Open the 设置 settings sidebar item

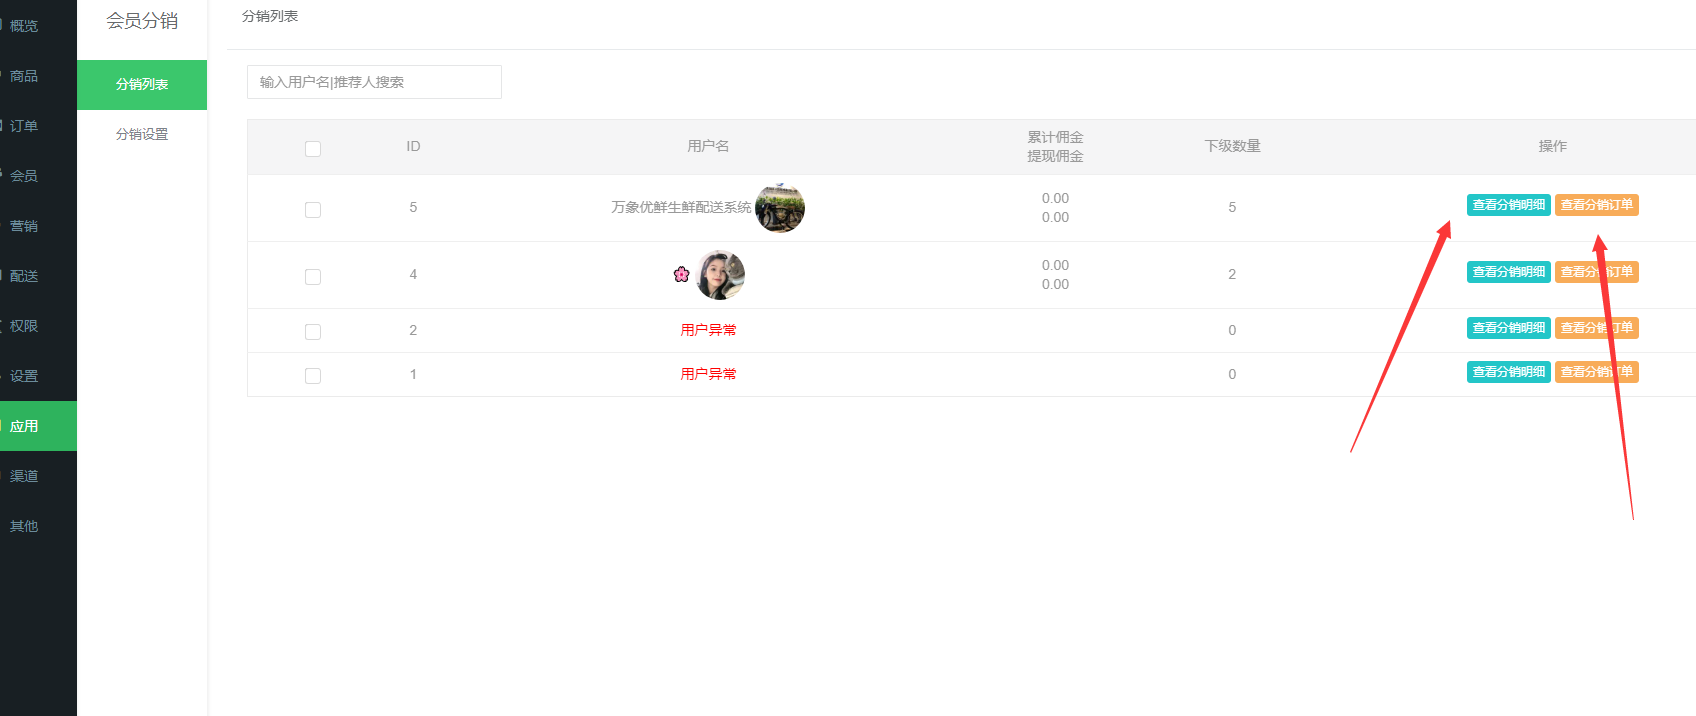[x=24, y=376]
